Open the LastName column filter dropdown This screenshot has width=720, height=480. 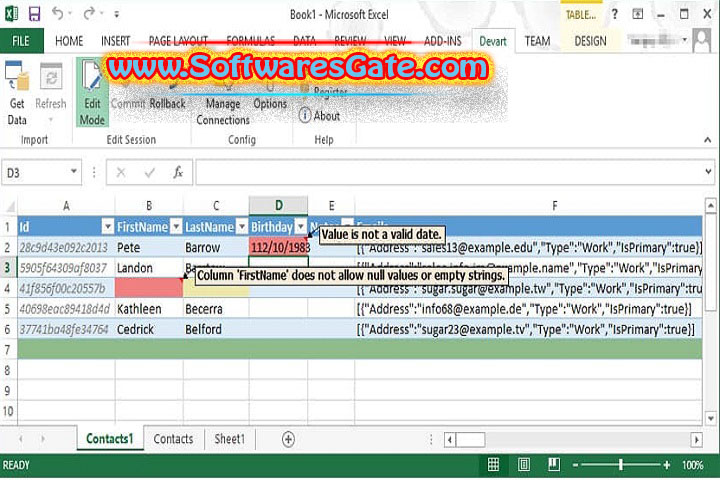tap(242, 226)
